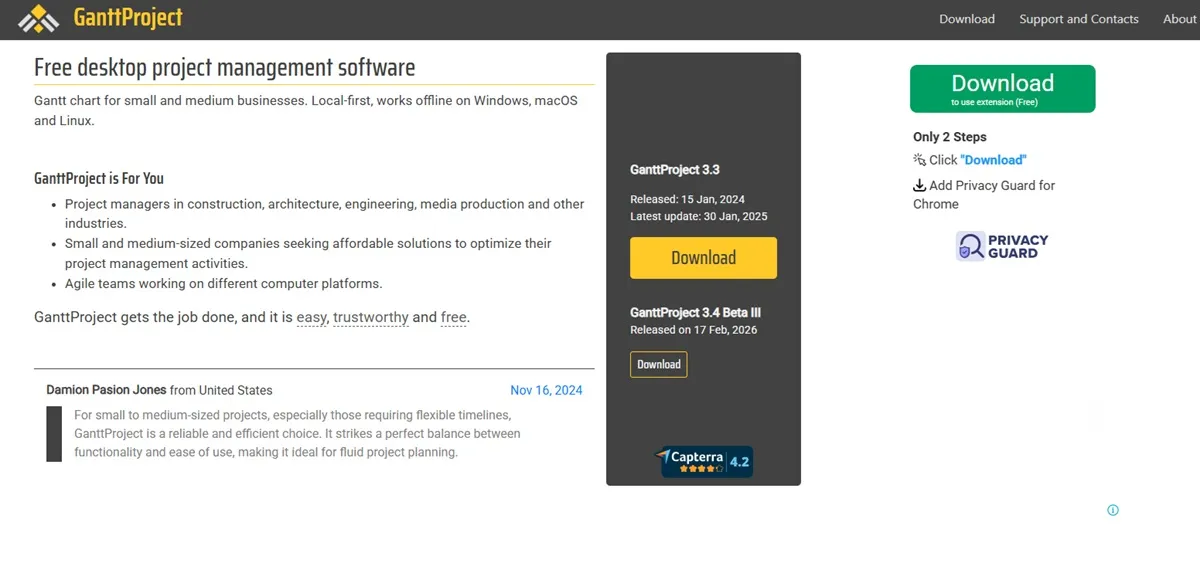Click the "Gantt chart for small and medium businesses" description
Viewport: 1200px width, 563px height.
click(x=306, y=110)
